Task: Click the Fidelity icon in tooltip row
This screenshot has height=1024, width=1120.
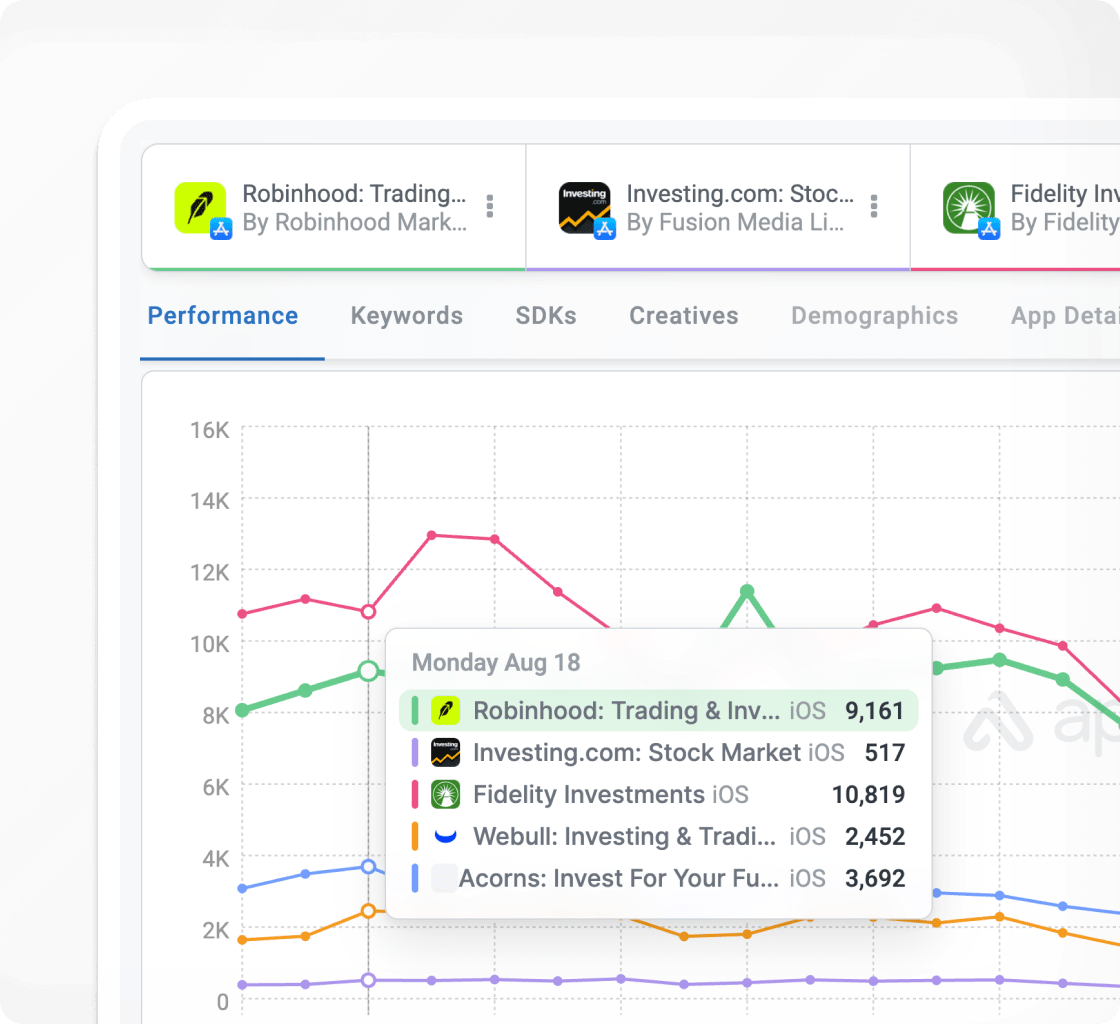Action: (x=446, y=794)
